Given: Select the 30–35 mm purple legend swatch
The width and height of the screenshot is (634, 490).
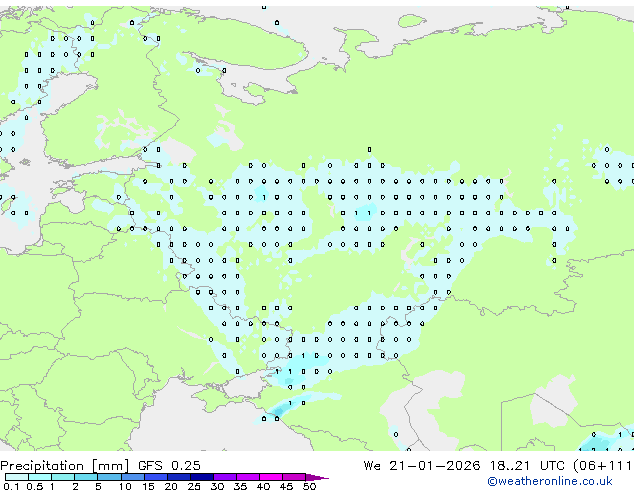Looking at the screenshot, I should pyautogui.click(x=225, y=477).
